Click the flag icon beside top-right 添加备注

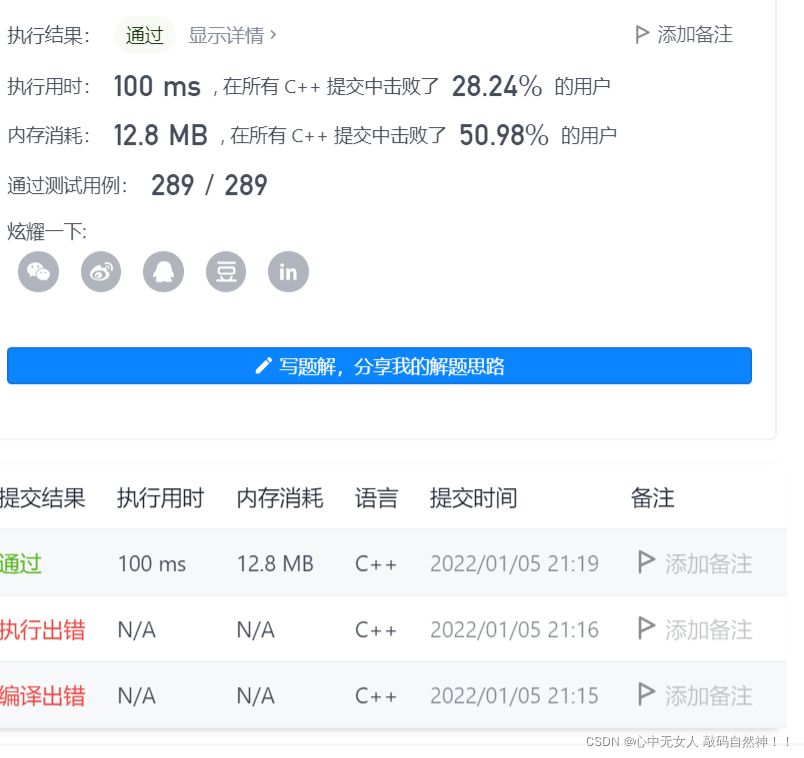click(x=643, y=33)
